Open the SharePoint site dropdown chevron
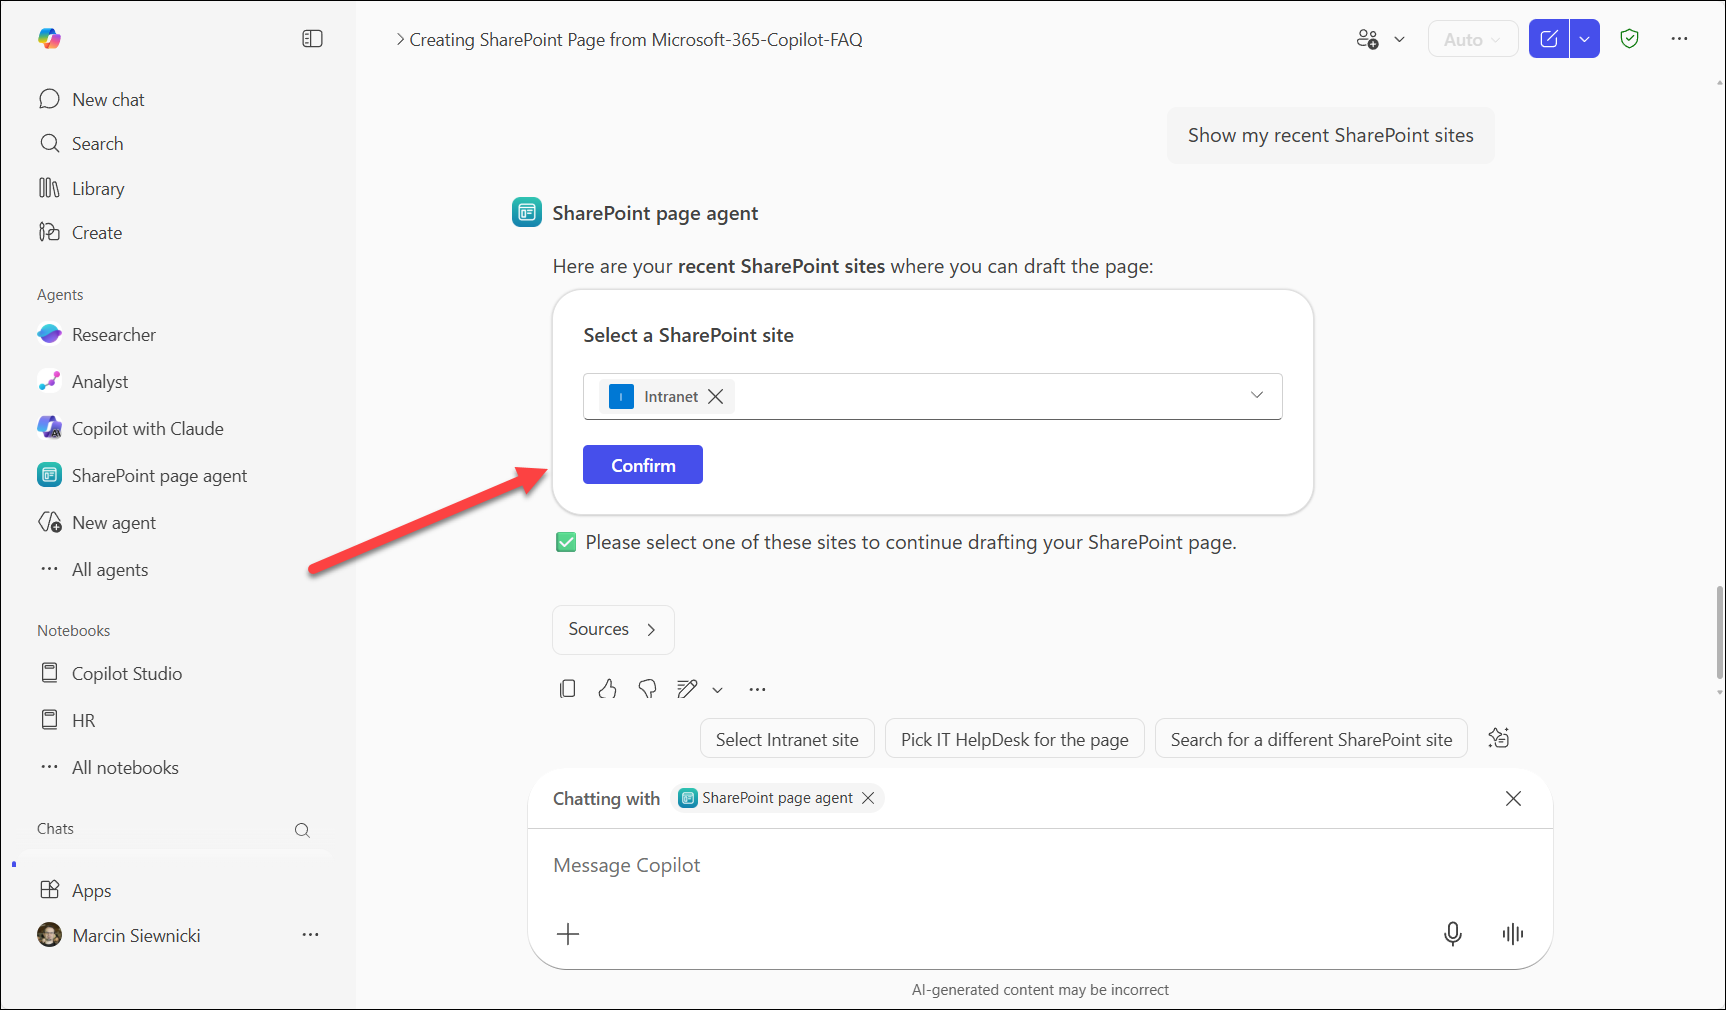Viewport: 1726px width, 1010px height. 1256,396
